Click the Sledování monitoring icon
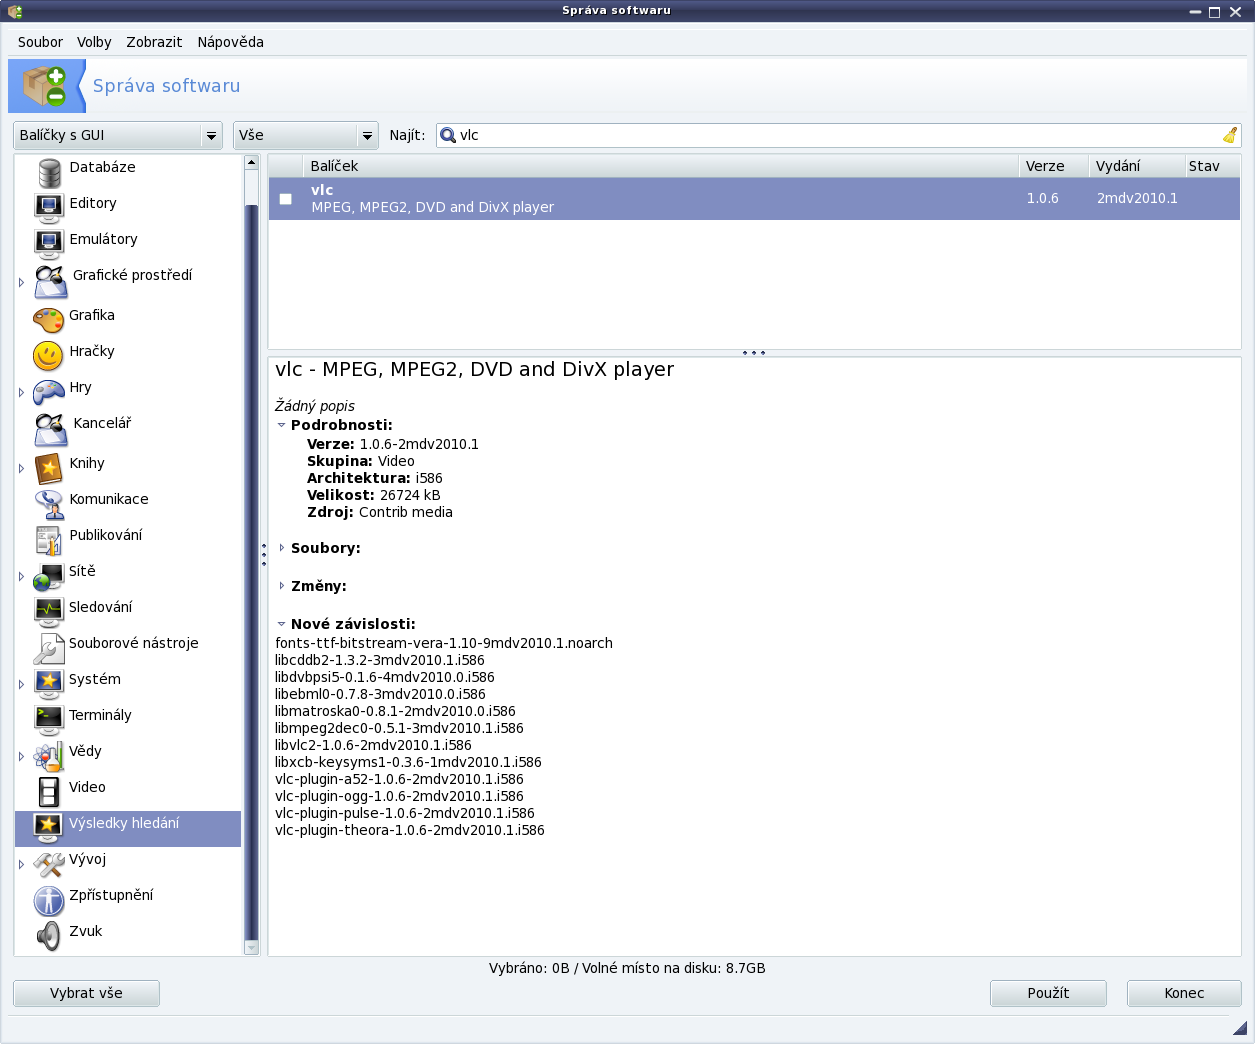 tap(48, 612)
